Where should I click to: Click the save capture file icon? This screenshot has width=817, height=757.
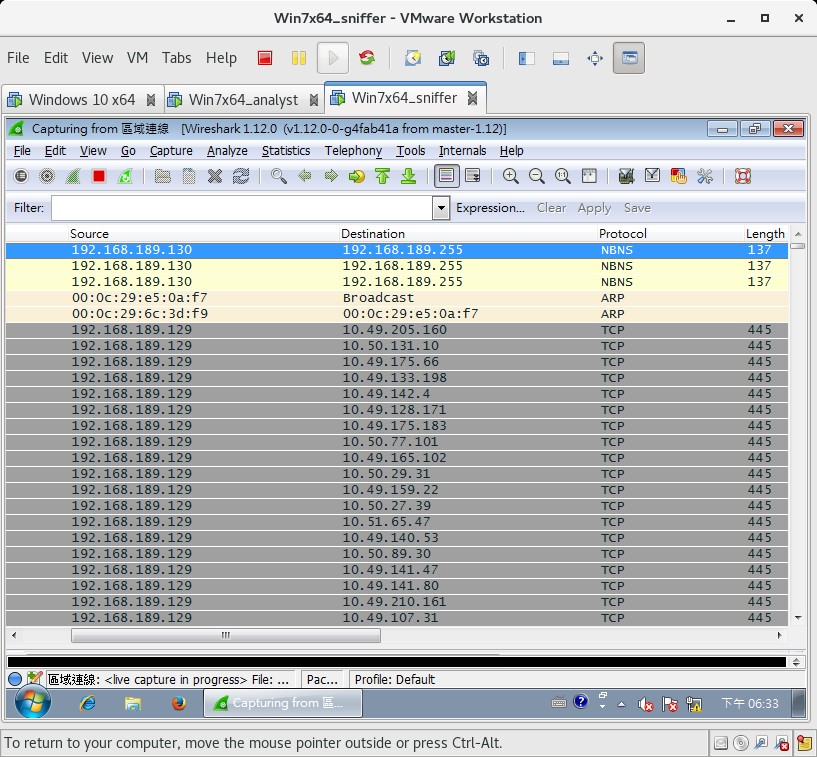pyautogui.click(x=189, y=176)
